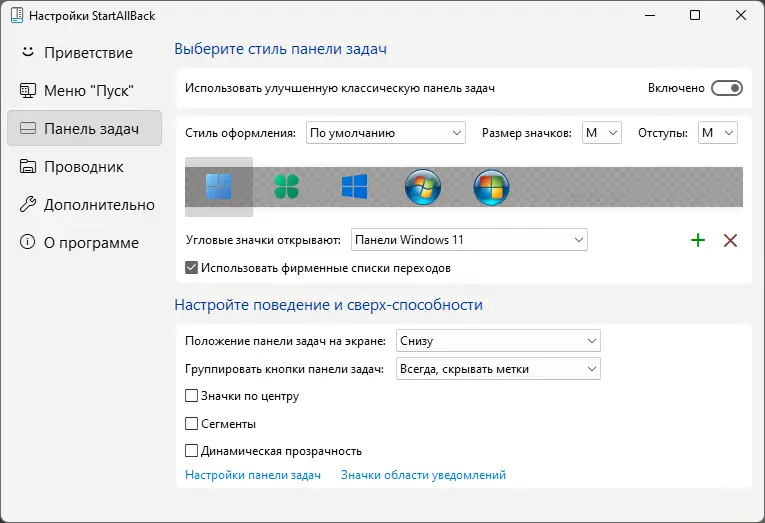Choose the green clover start button icon
The width and height of the screenshot is (765, 523).
(x=286, y=187)
